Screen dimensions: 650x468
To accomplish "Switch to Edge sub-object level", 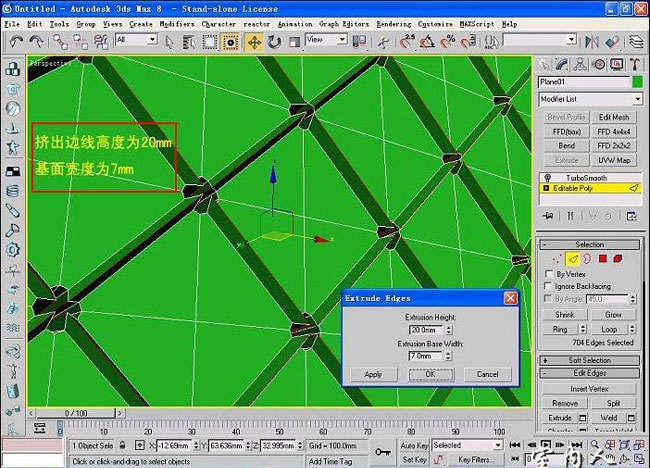I will pos(572,259).
